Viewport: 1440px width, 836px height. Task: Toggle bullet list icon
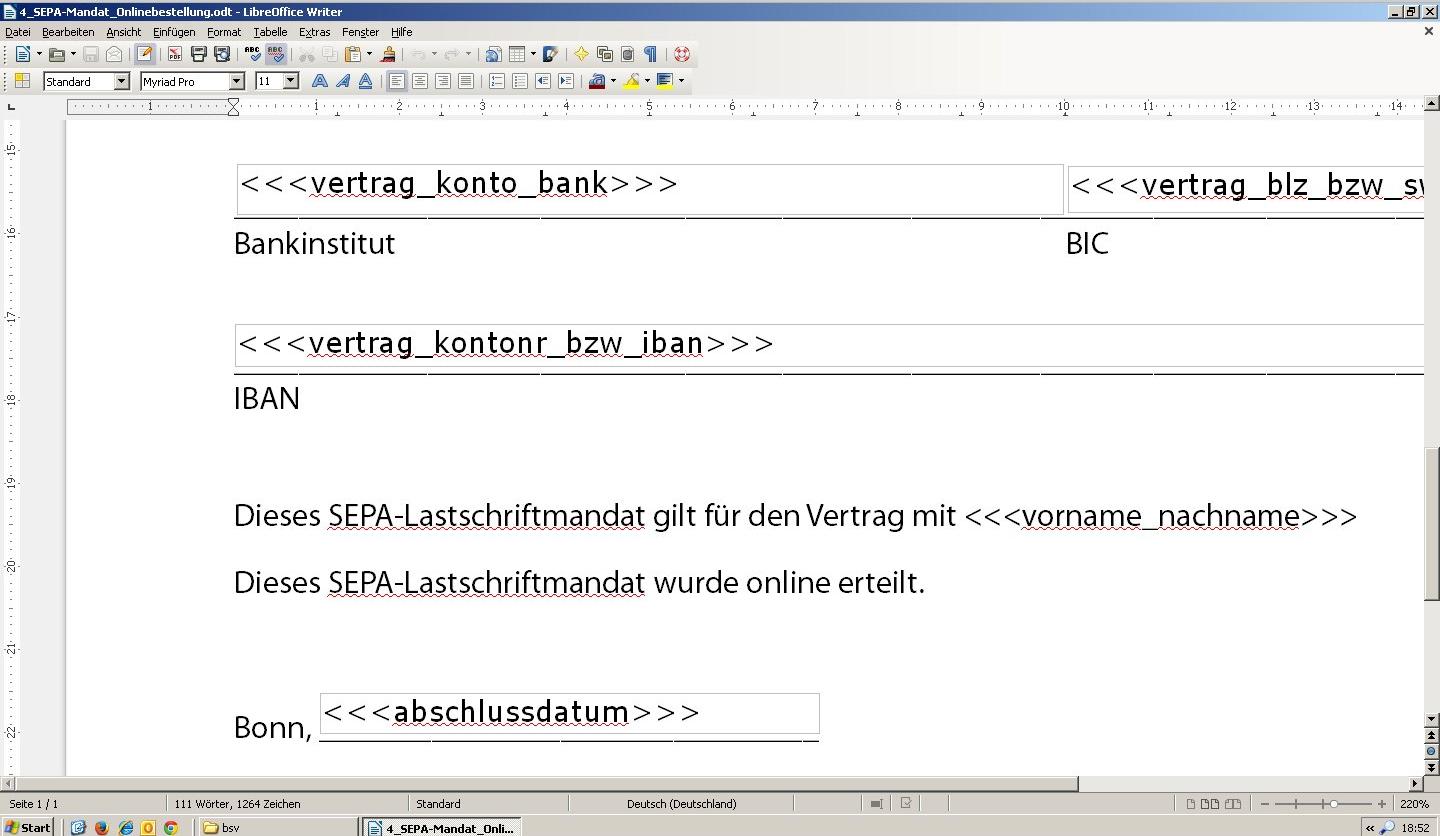[x=520, y=81]
